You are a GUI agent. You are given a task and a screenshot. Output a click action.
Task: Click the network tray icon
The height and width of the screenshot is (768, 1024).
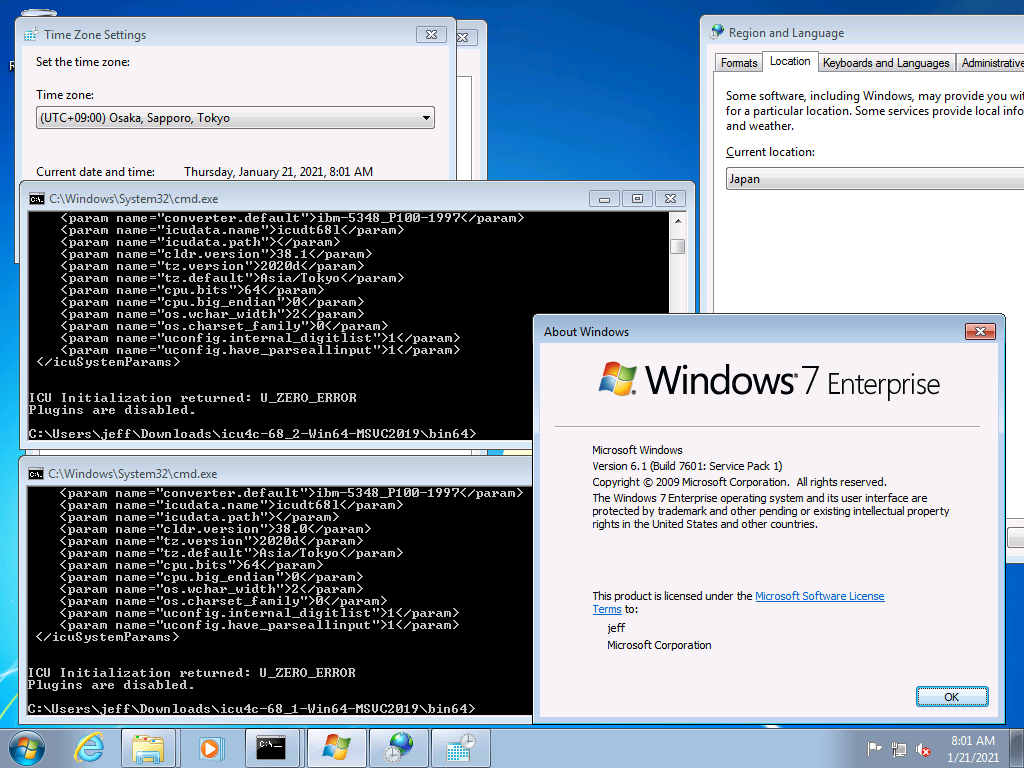900,749
